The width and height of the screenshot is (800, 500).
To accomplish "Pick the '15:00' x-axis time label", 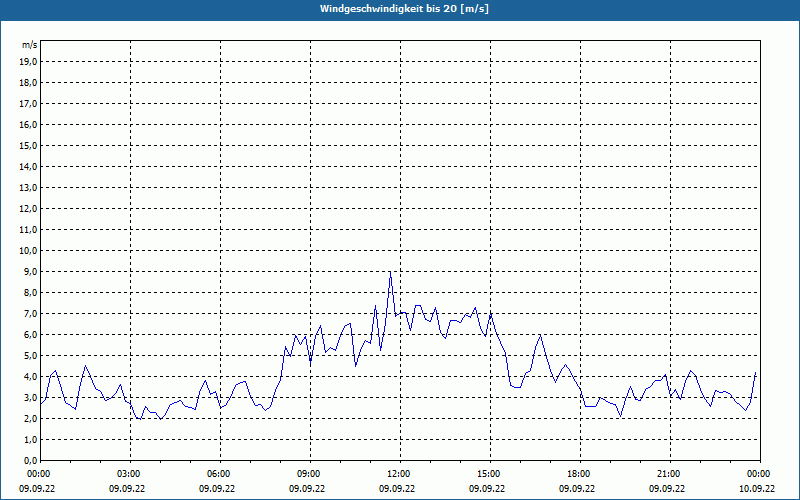I will click(x=490, y=474).
